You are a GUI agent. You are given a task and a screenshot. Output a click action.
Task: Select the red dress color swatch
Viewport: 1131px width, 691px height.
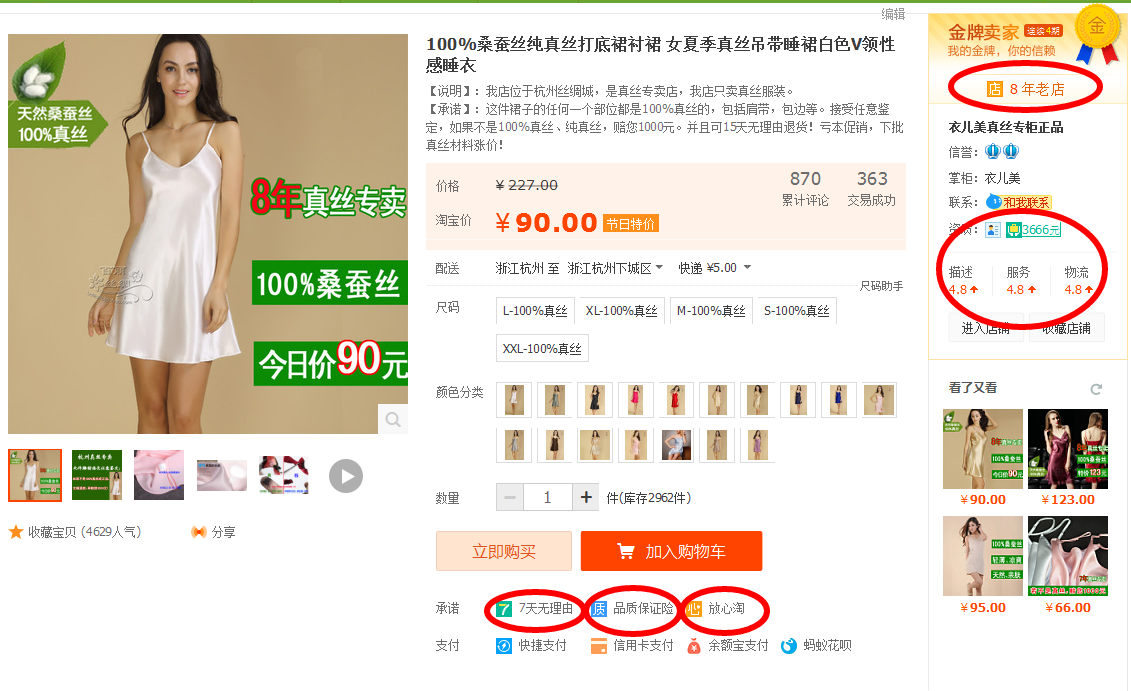point(677,400)
